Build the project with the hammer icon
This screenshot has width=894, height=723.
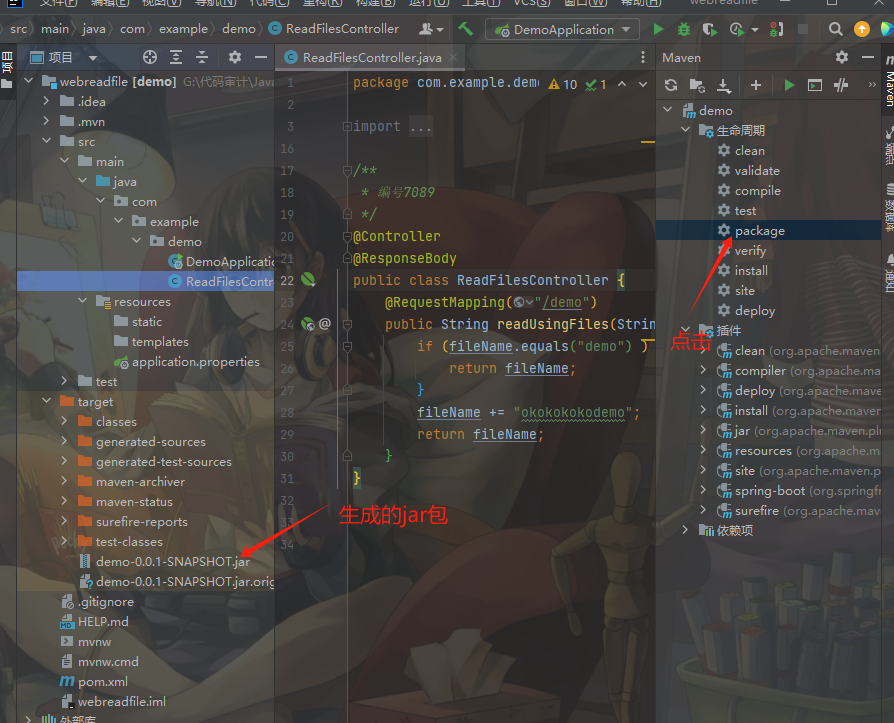pyautogui.click(x=465, y=29)
